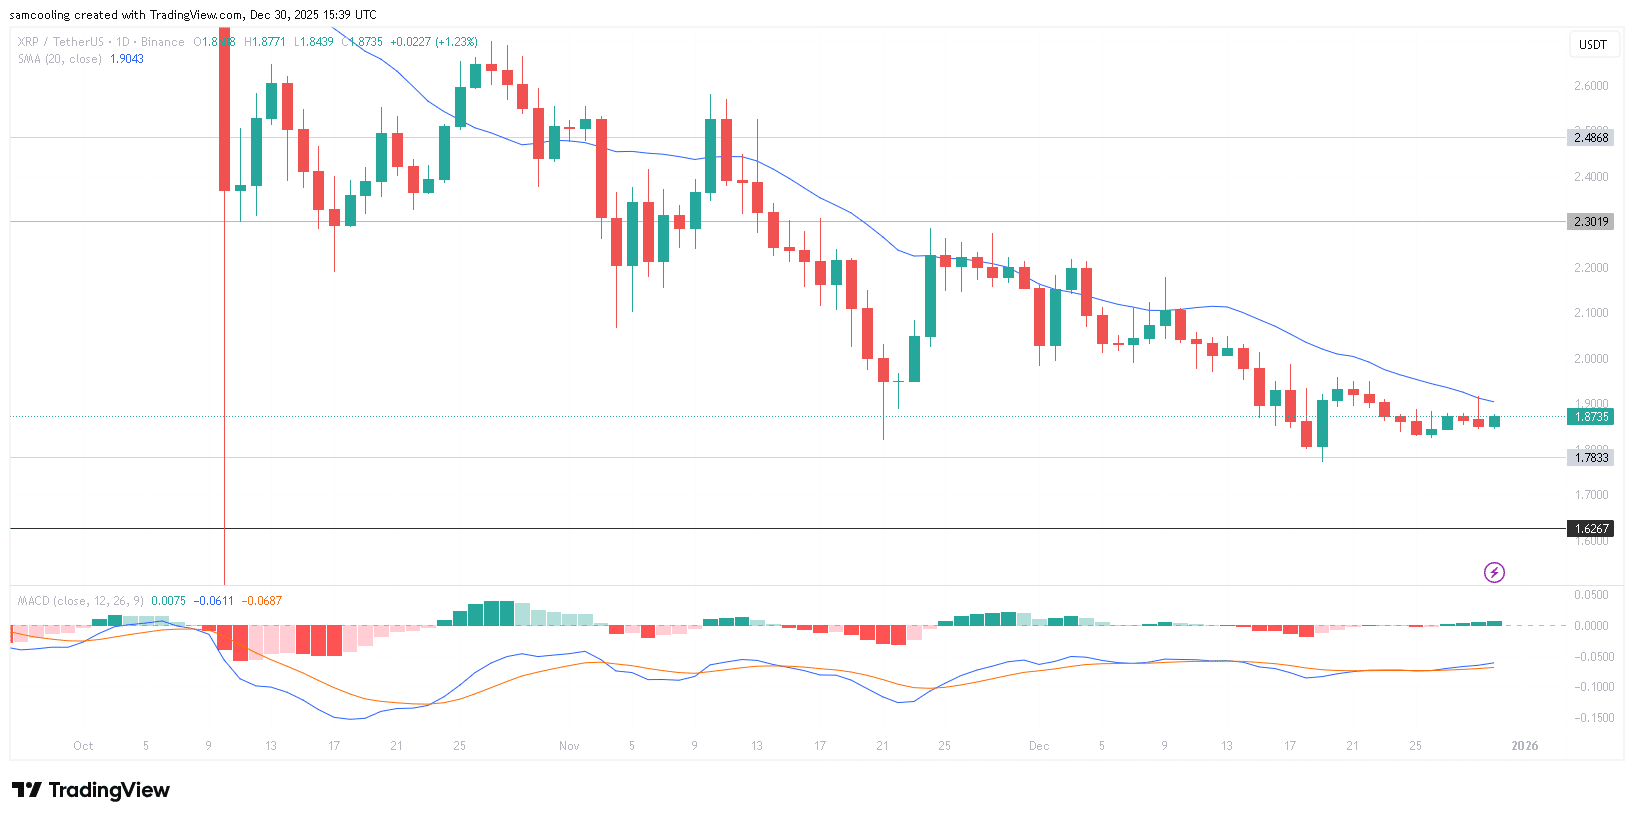The width and height of the screenshot is (1634, 820).
Task: Open the USDT currency selector
Action: 1592,44
